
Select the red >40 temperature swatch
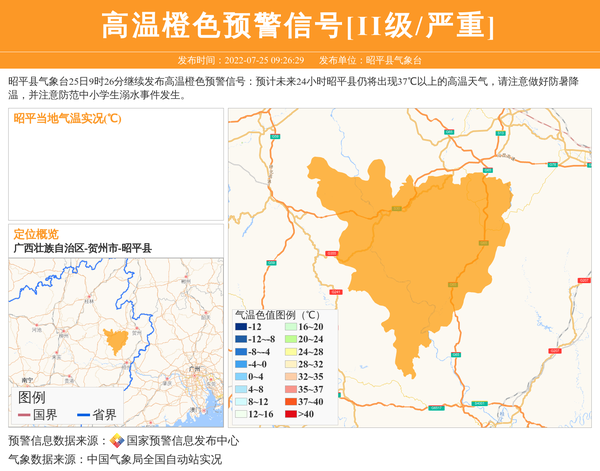pos(291,414)
